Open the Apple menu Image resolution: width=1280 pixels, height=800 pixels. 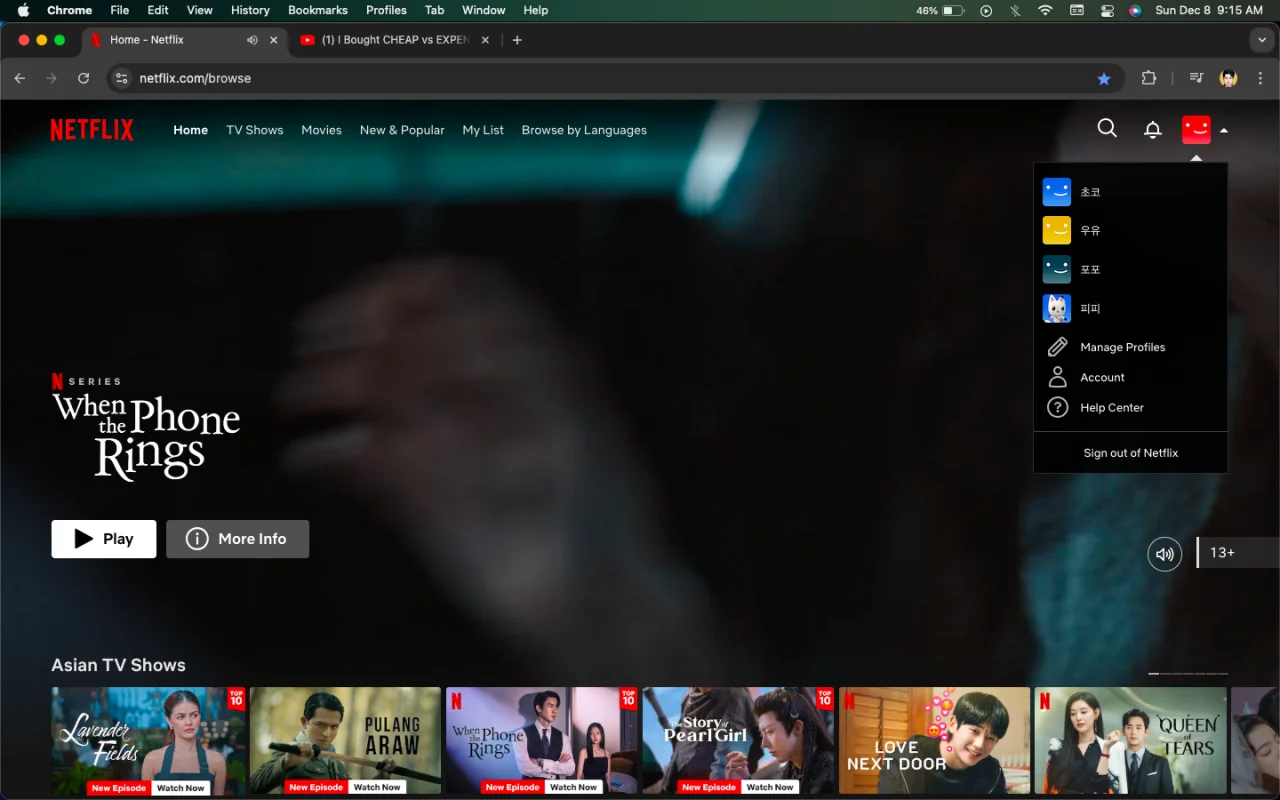(x=23, y=10)
